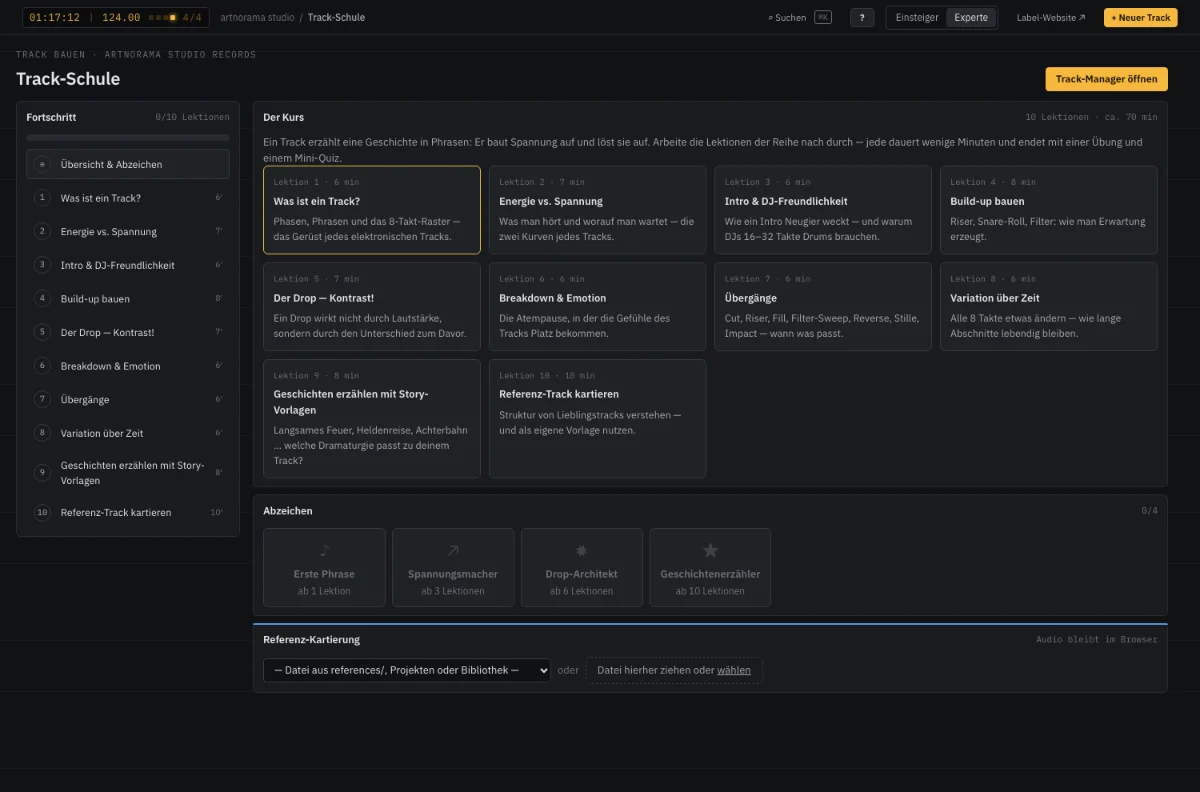Click the number 10 circle in the lesson sidebar
The height and width of the screenshot is (792, 1200).
(42, 512)
